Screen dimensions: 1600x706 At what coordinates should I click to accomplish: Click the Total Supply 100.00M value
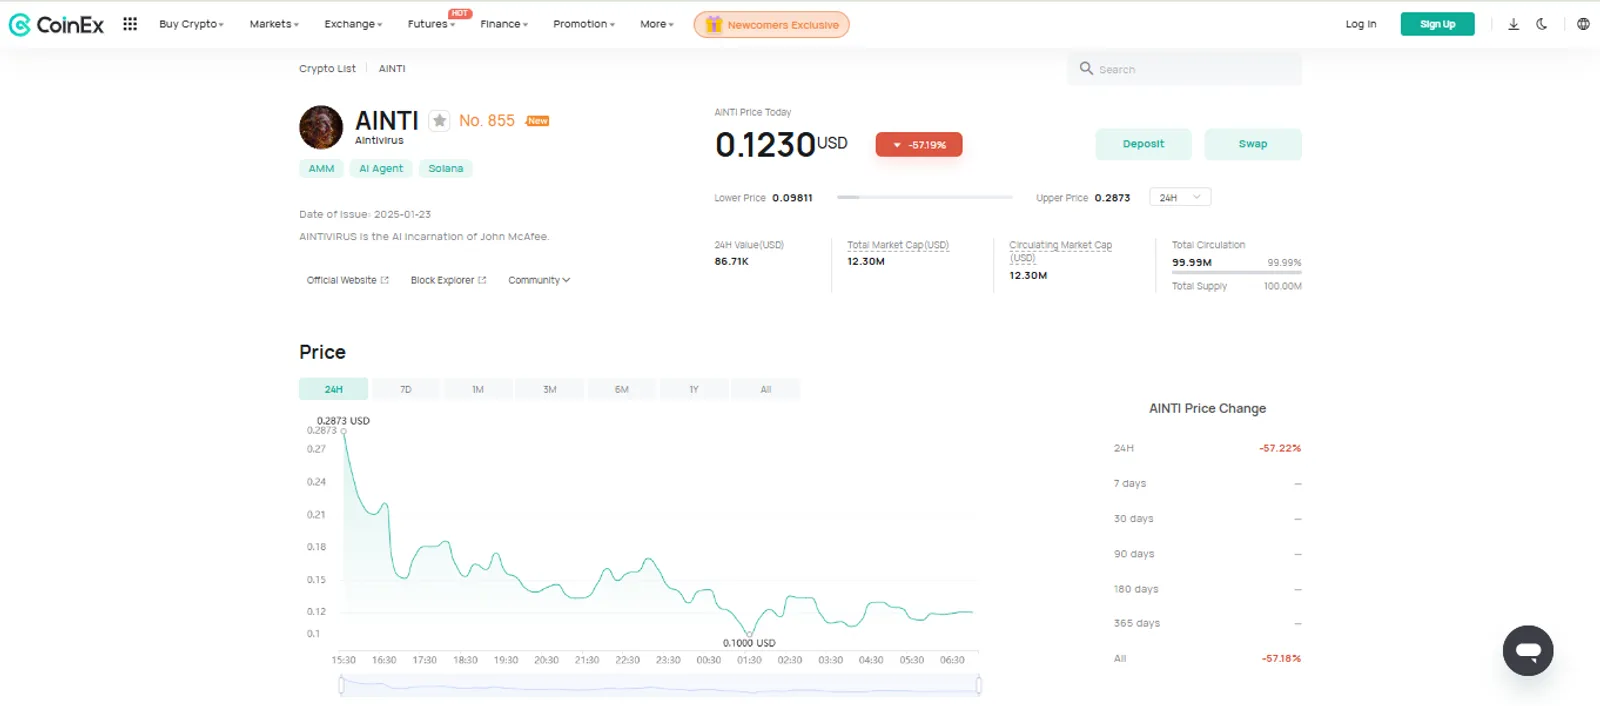point(1282,286)
